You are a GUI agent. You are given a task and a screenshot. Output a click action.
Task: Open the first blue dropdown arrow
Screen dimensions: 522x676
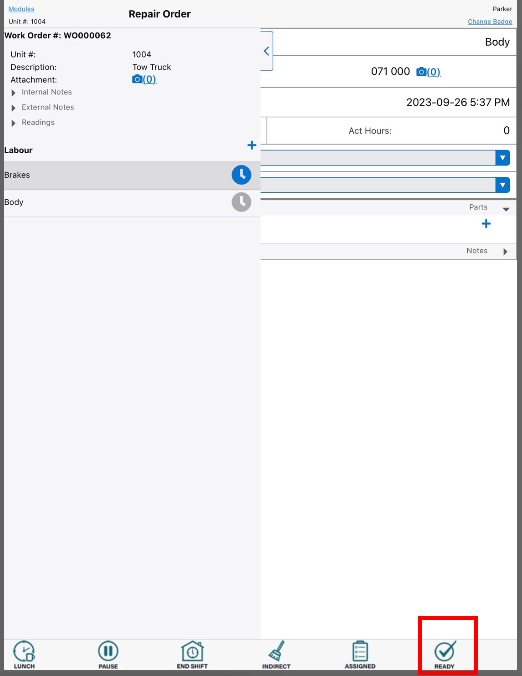[503, 158]
